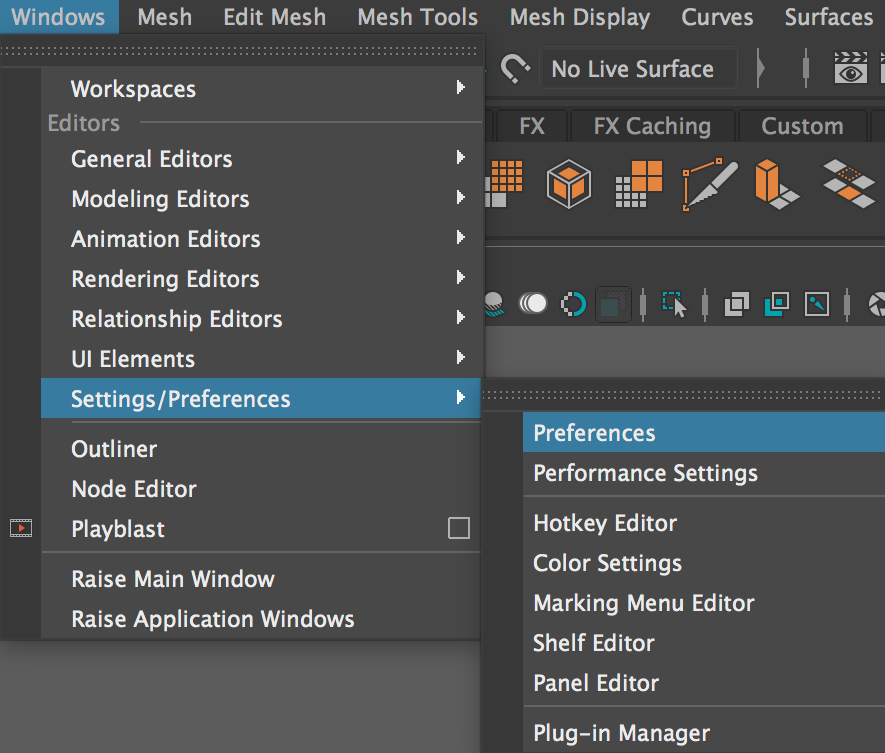This screenshot has height=753, width=885.
Task: Open the Mesh Tools menu
Action: [x=417, y=17]
